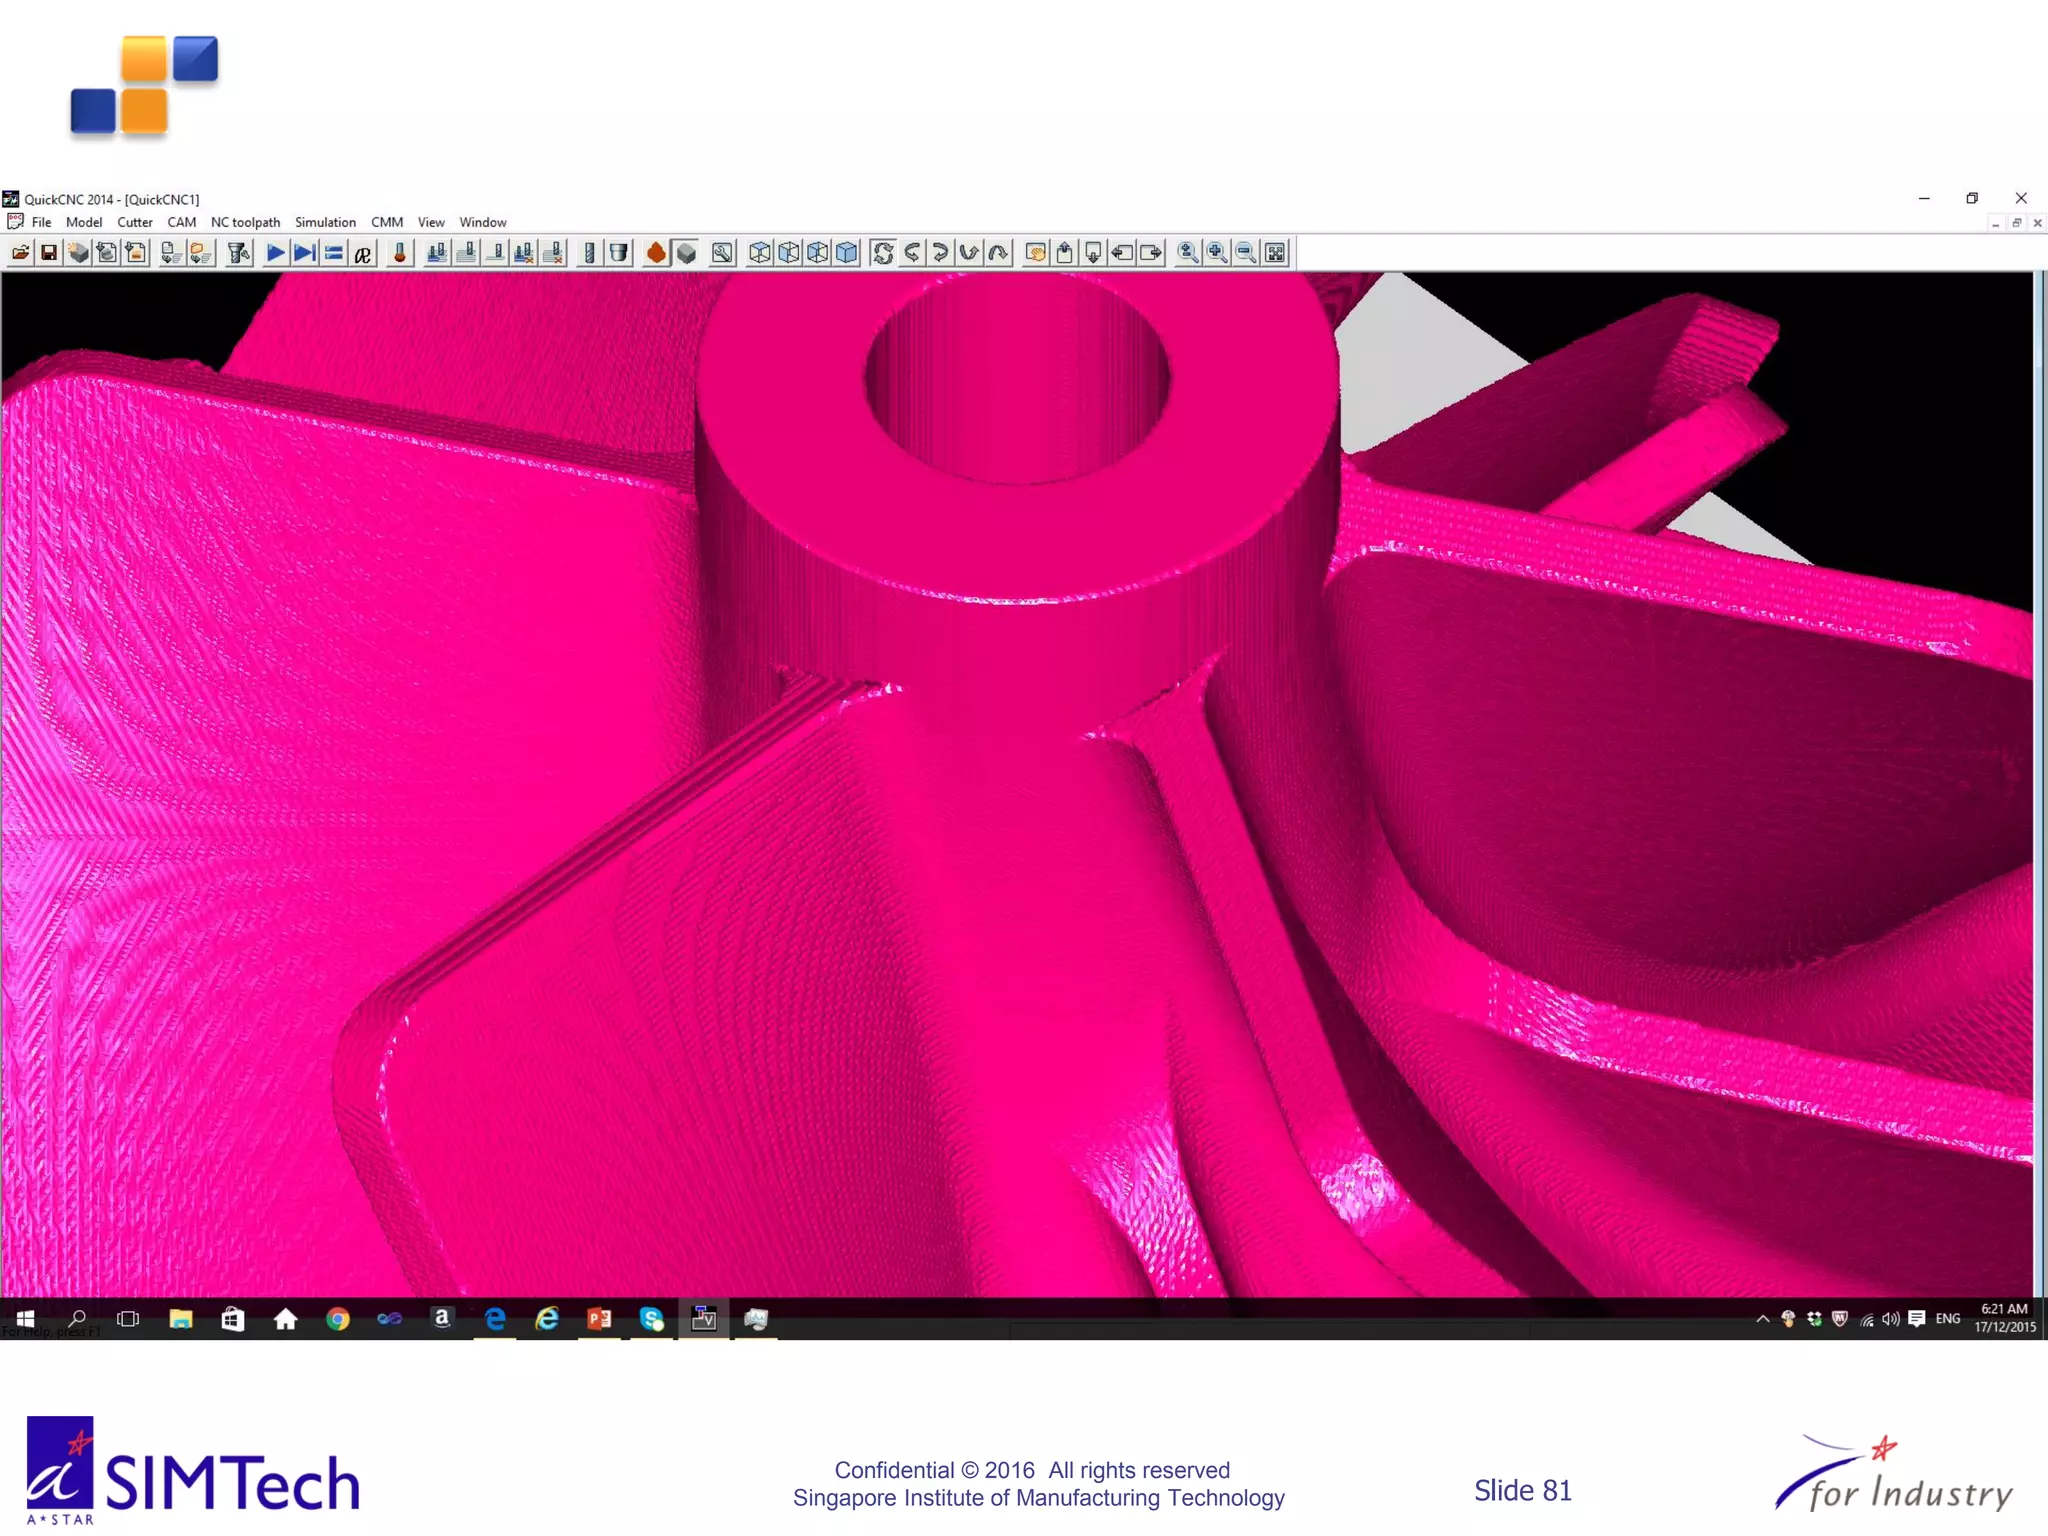The height and width of the screenshot is (1536, 2048).
Task: Click the fit-all view icon
Action: [1275, 253]
